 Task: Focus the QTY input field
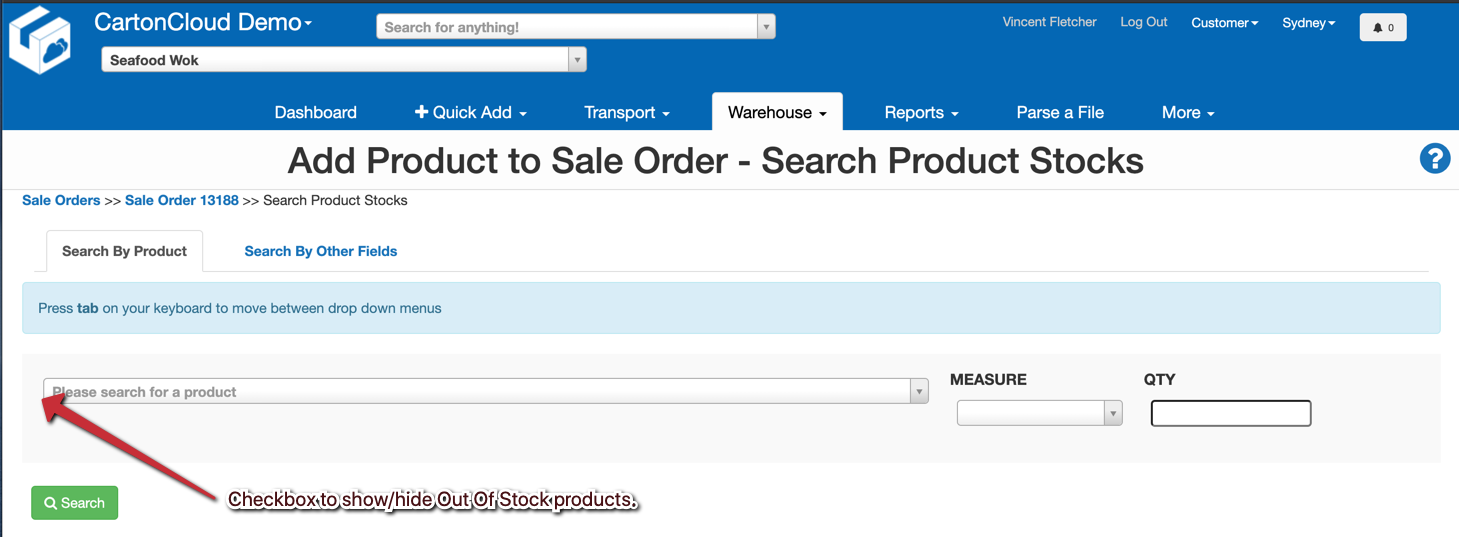(1230, 413)
